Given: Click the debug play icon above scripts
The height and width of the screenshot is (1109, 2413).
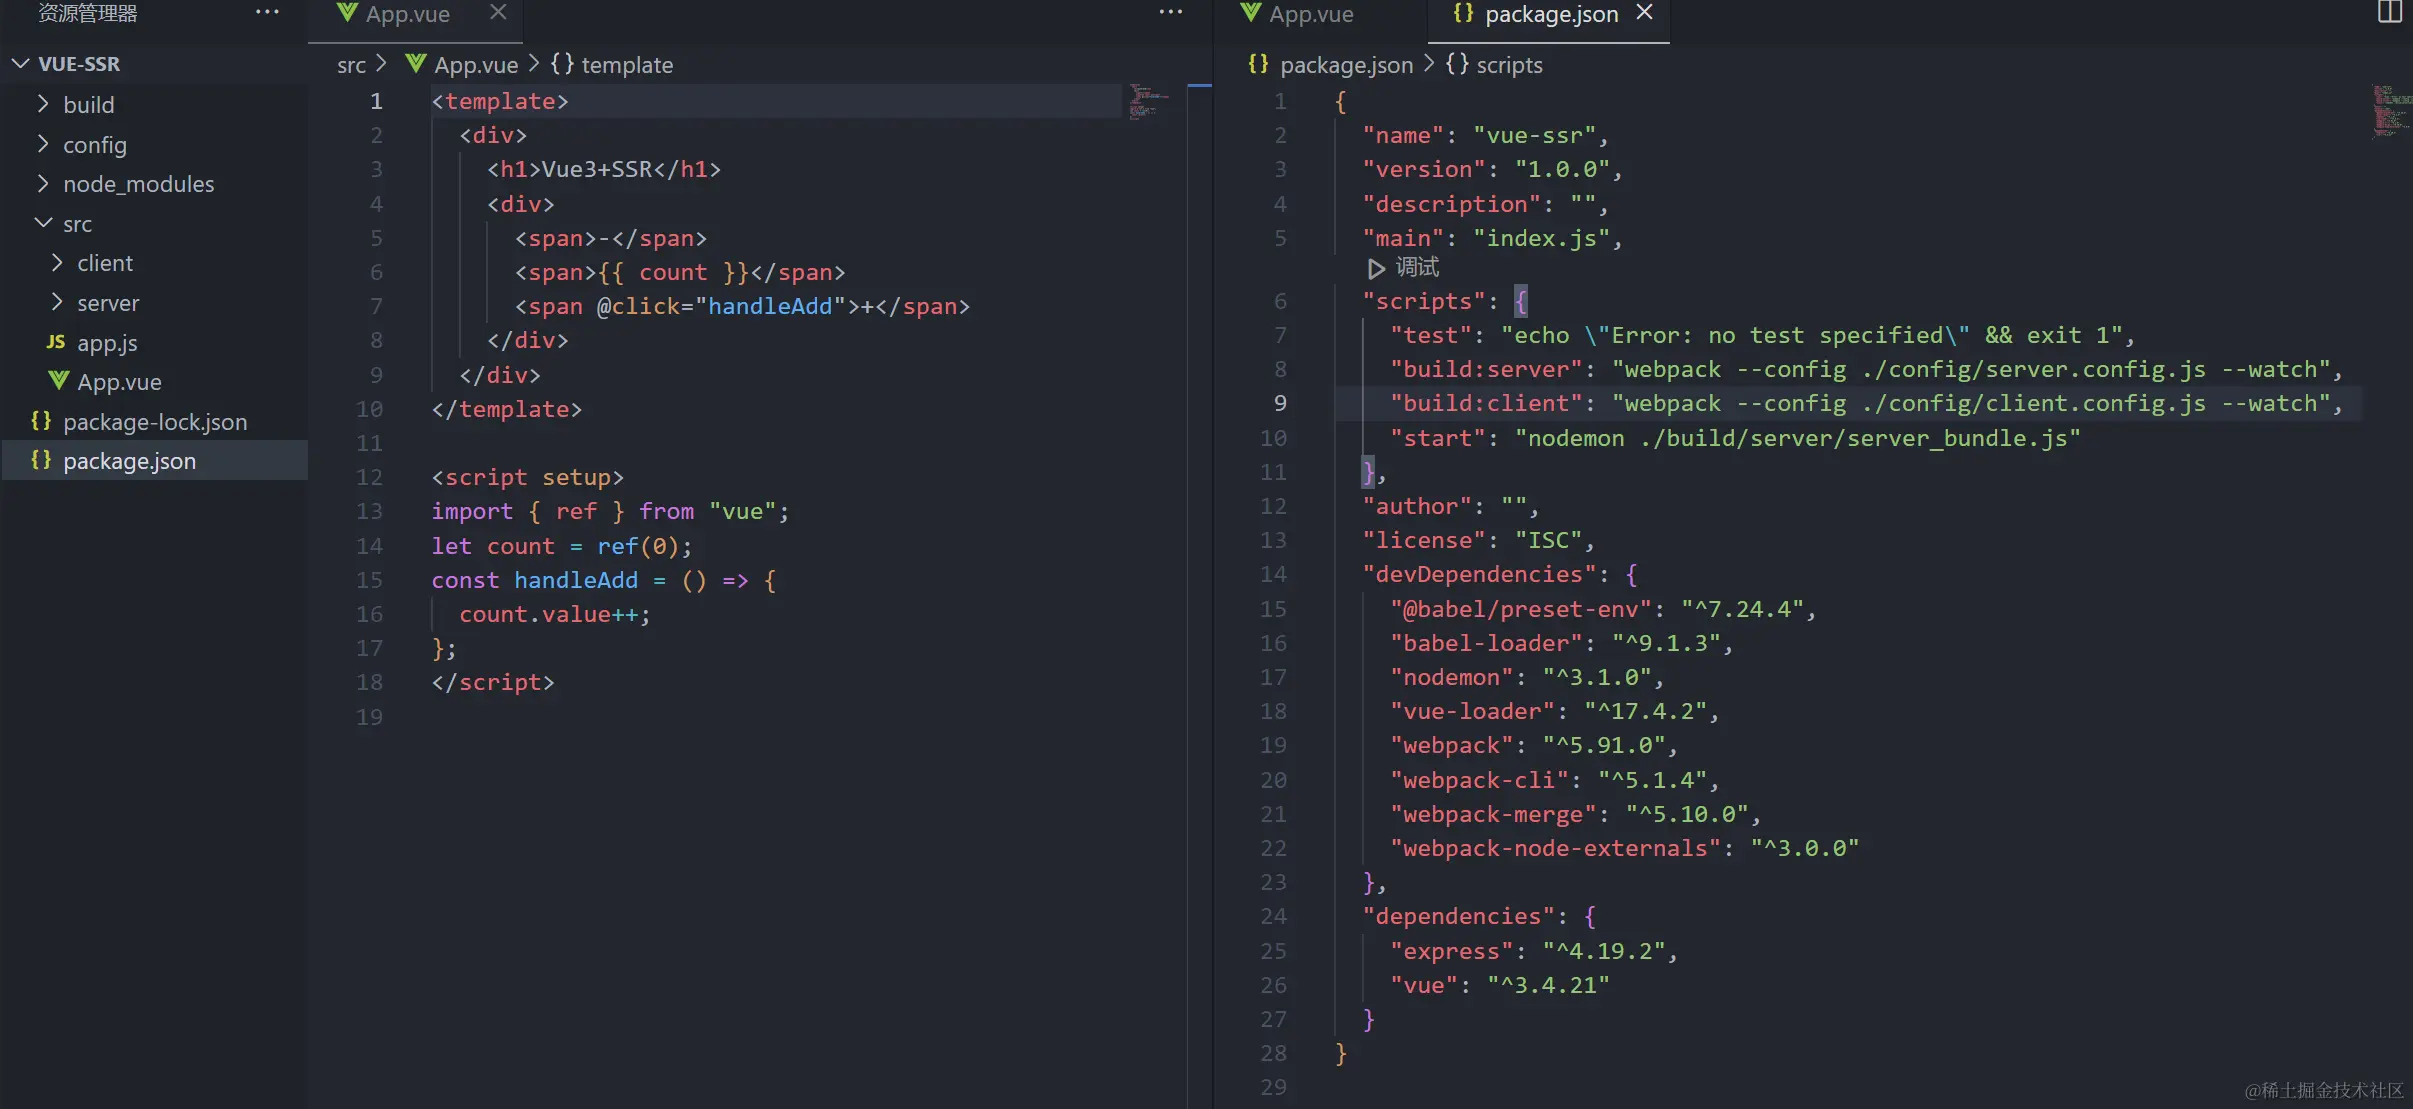Looking at the screenshot, I should click(x=1376, y=268).
